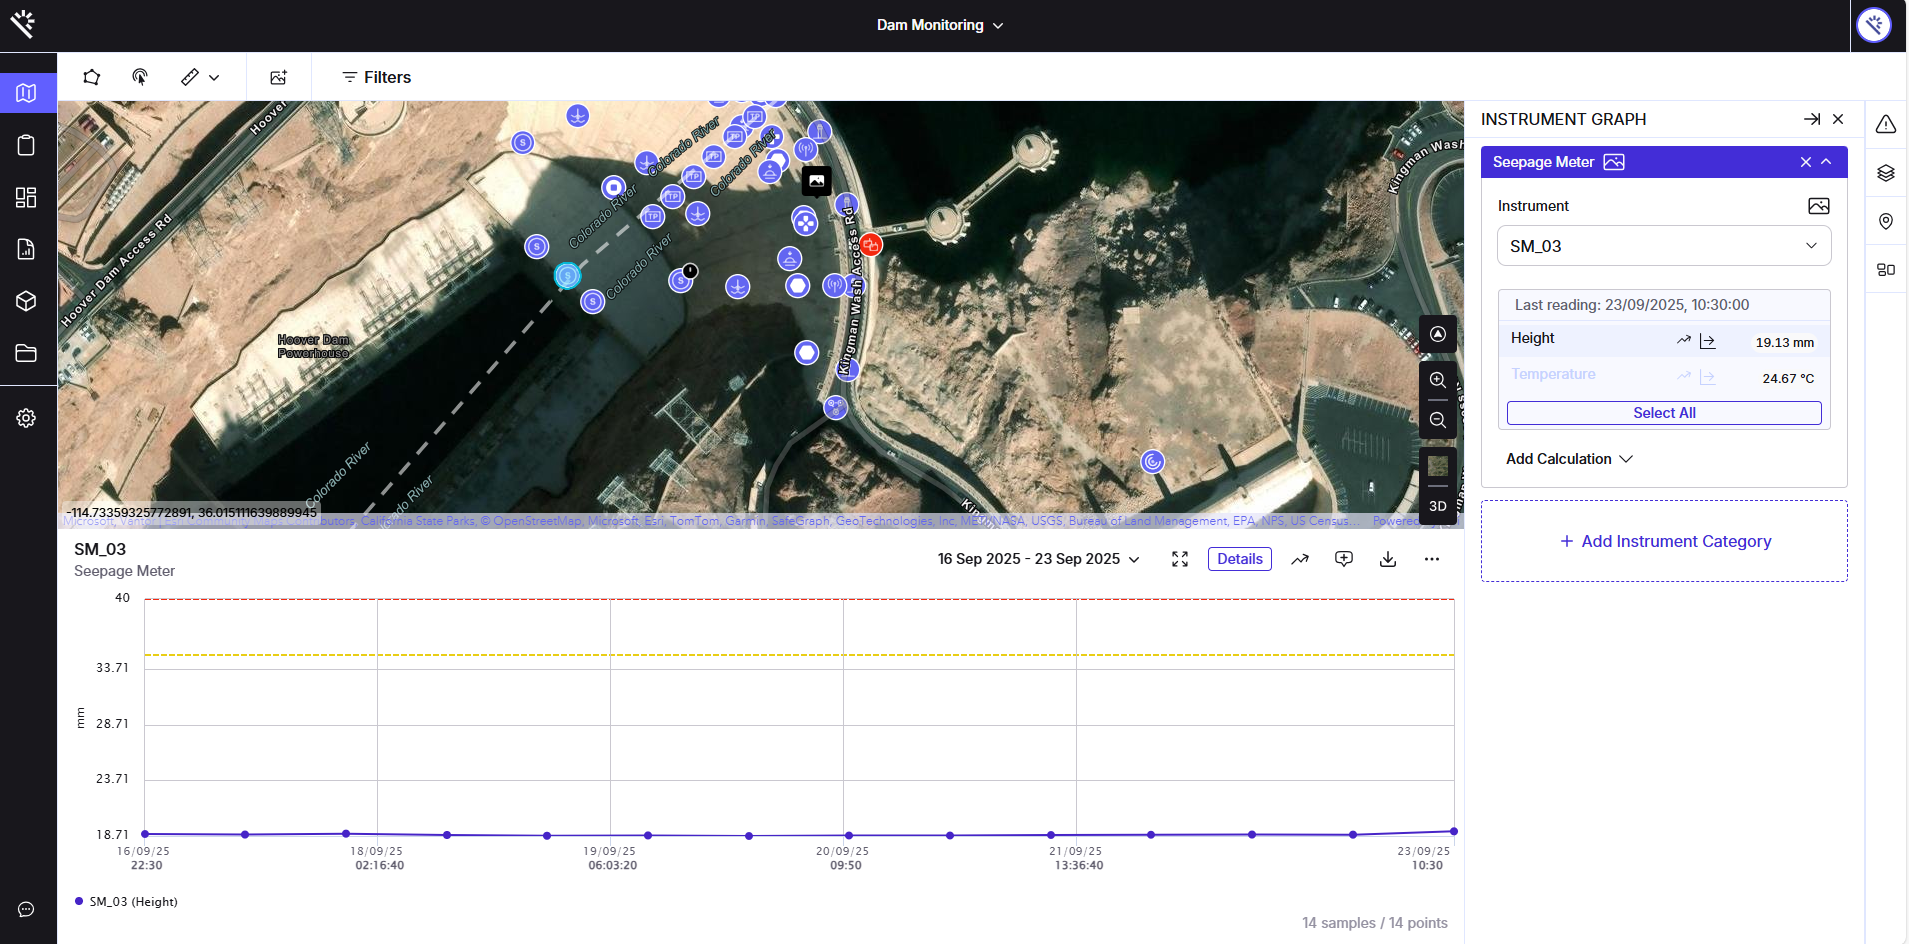Click the map zoom in button
Viewport: 1909px width, 944px height.
(x=1437, y=380)
